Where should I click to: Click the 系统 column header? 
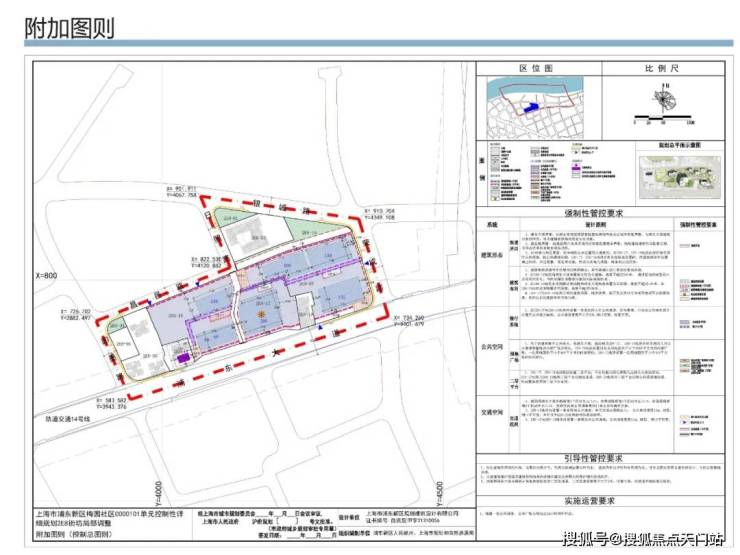click(x=492, y=225)
